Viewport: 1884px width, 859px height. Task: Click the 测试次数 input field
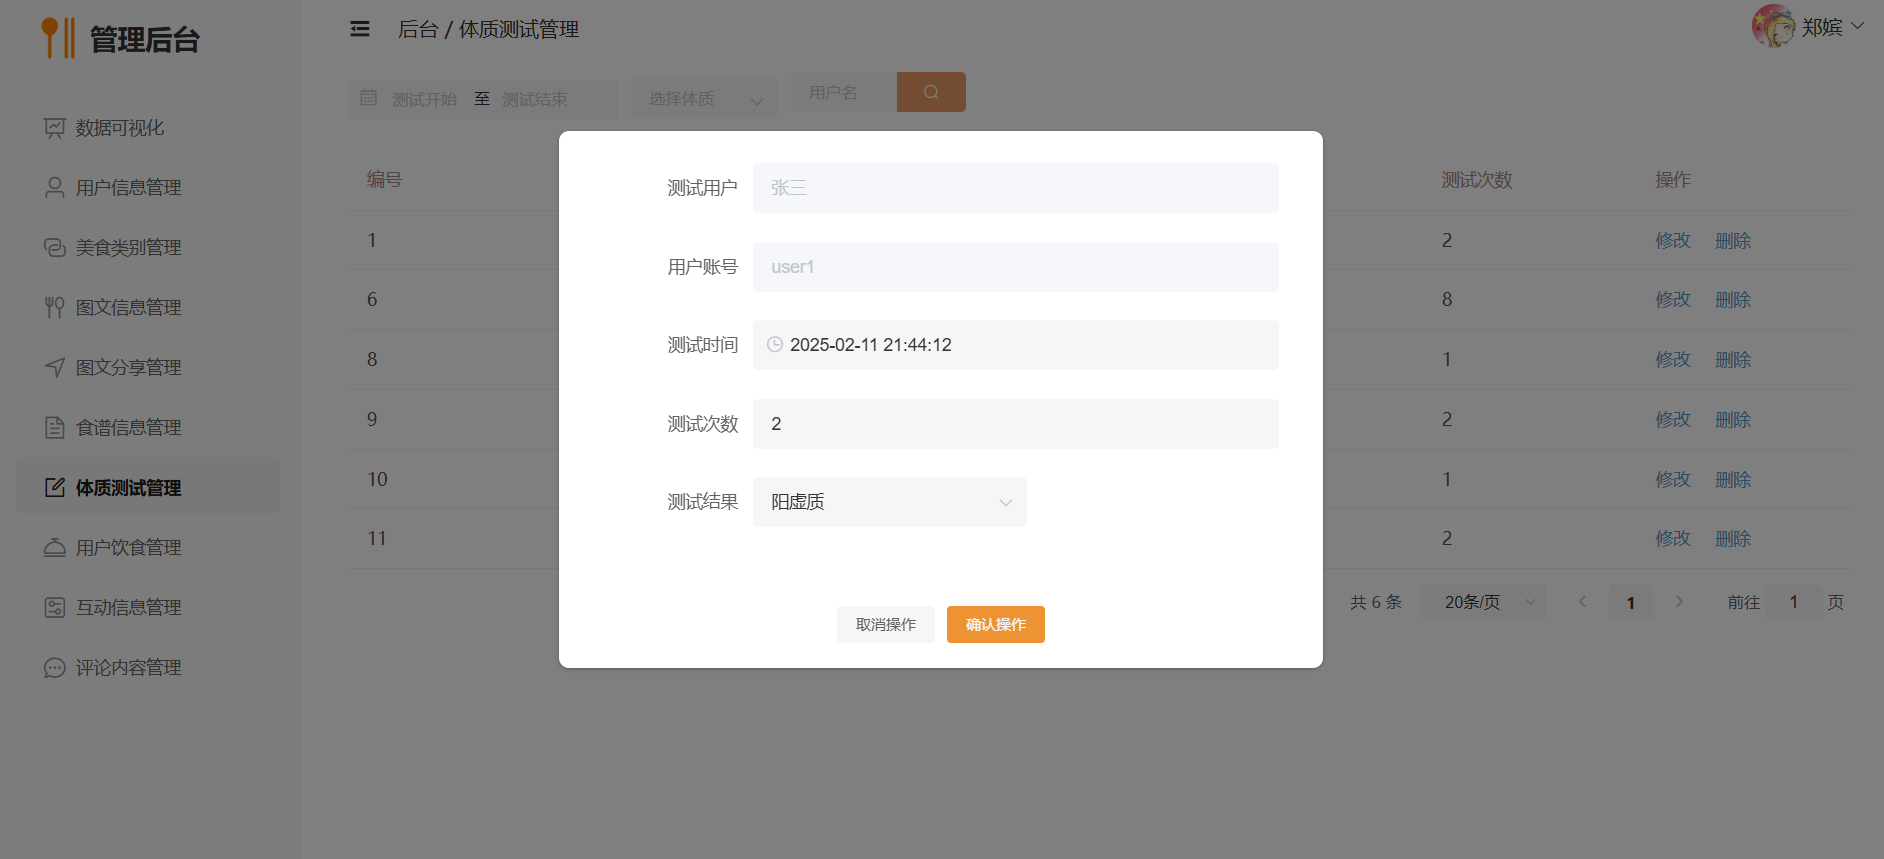pyautogui.click(x=1016, y=424)
